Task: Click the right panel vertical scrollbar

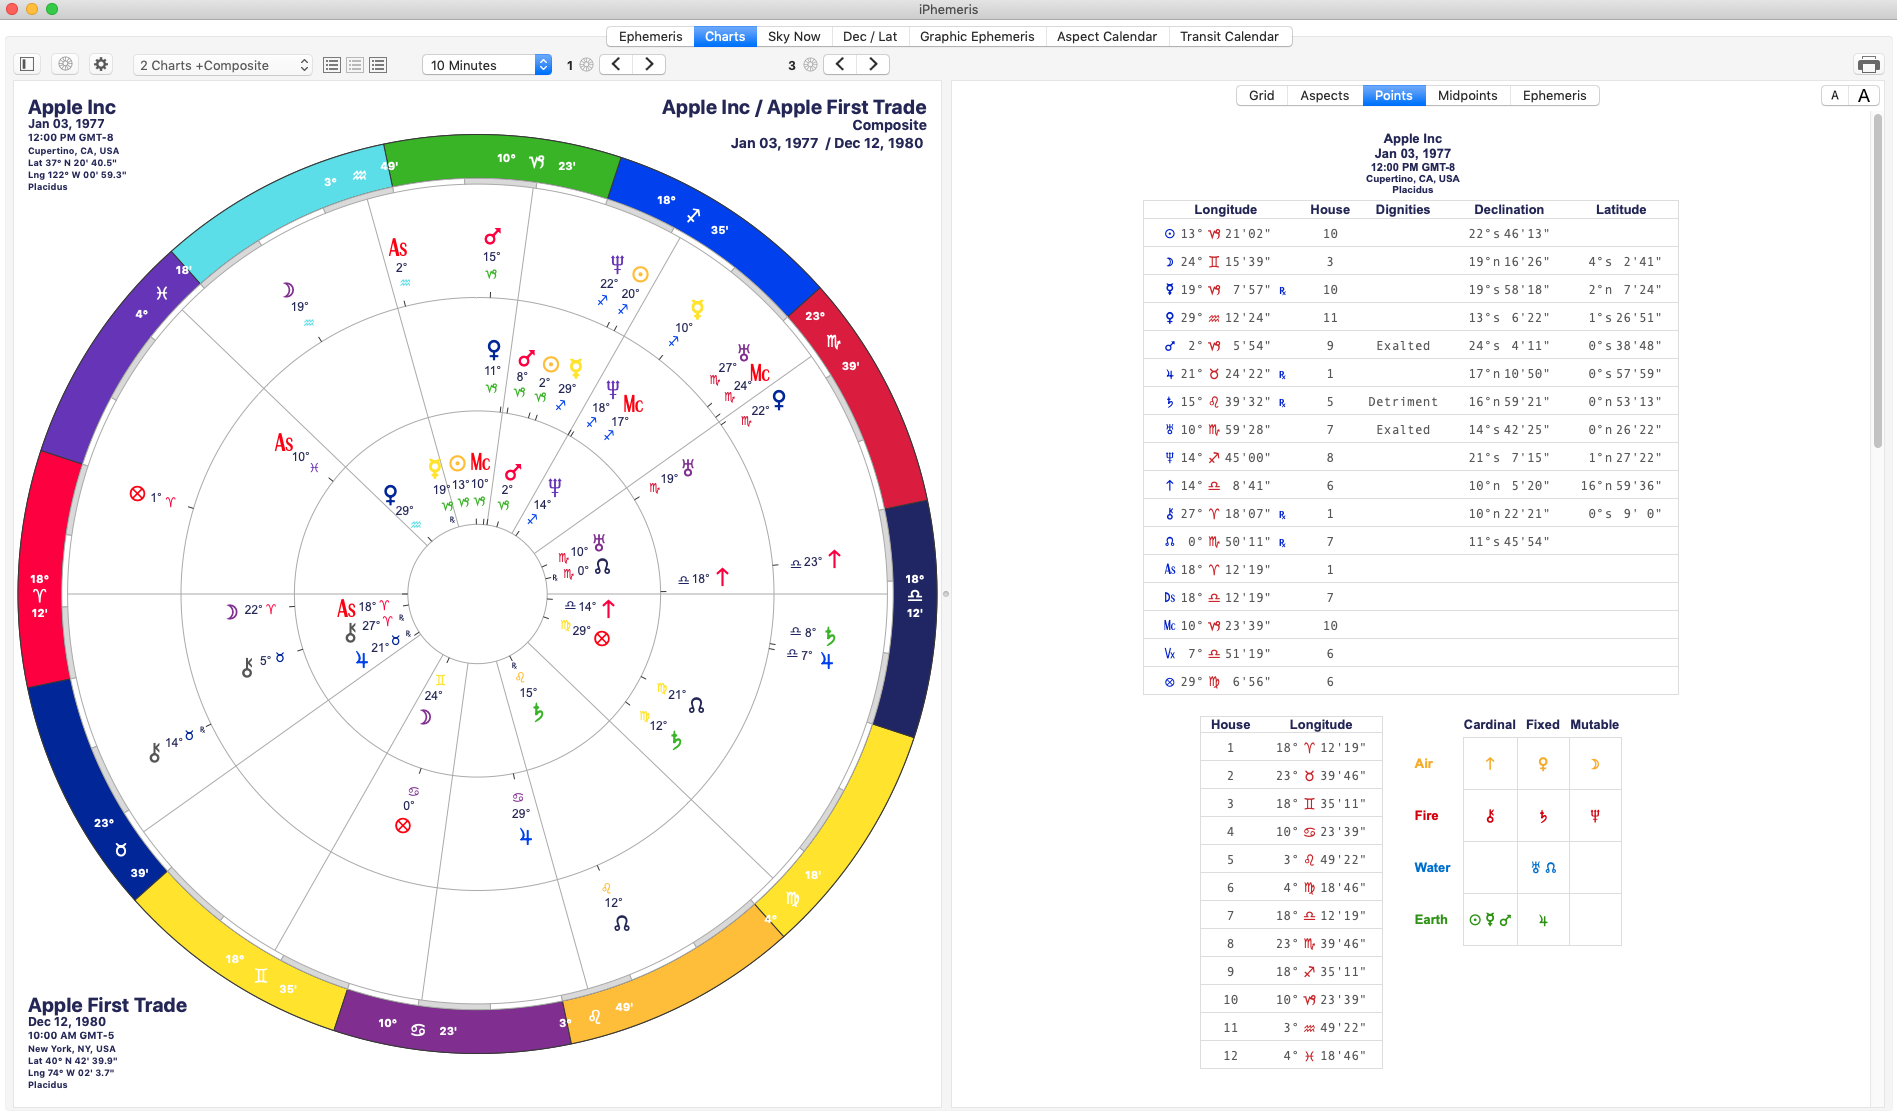Action: (1877, 282)
